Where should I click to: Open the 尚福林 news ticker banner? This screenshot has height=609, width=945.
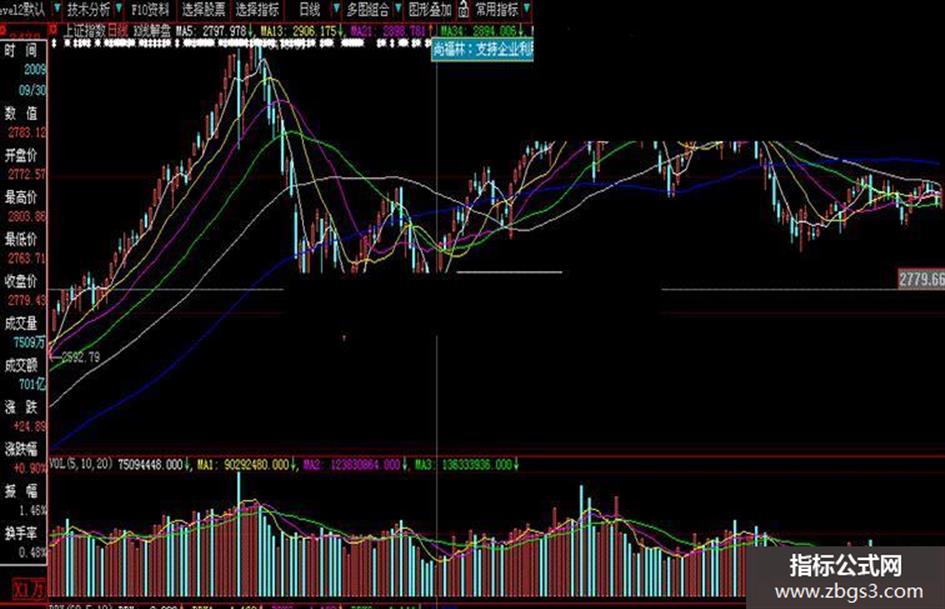pos(483,49)
